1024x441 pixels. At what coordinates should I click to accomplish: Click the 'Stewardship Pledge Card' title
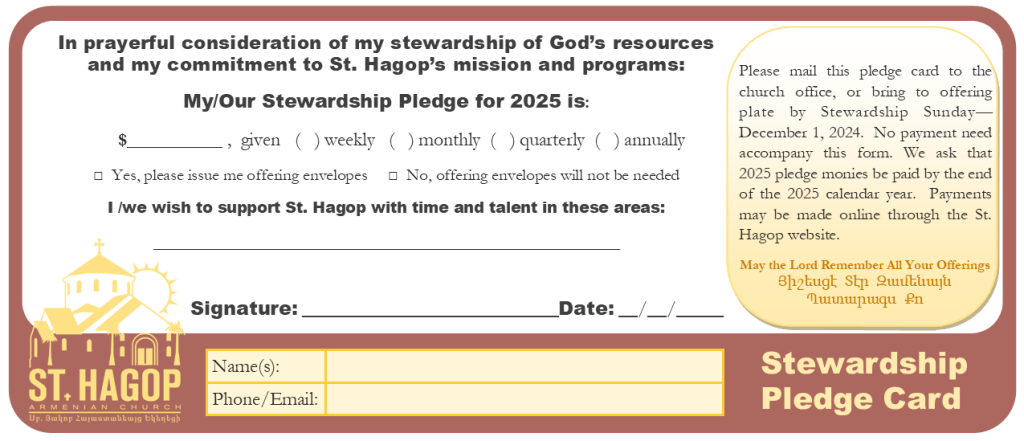863,381
